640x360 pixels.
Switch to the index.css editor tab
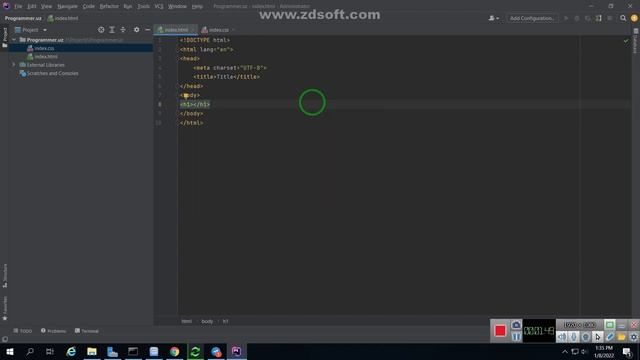[218, 30]
